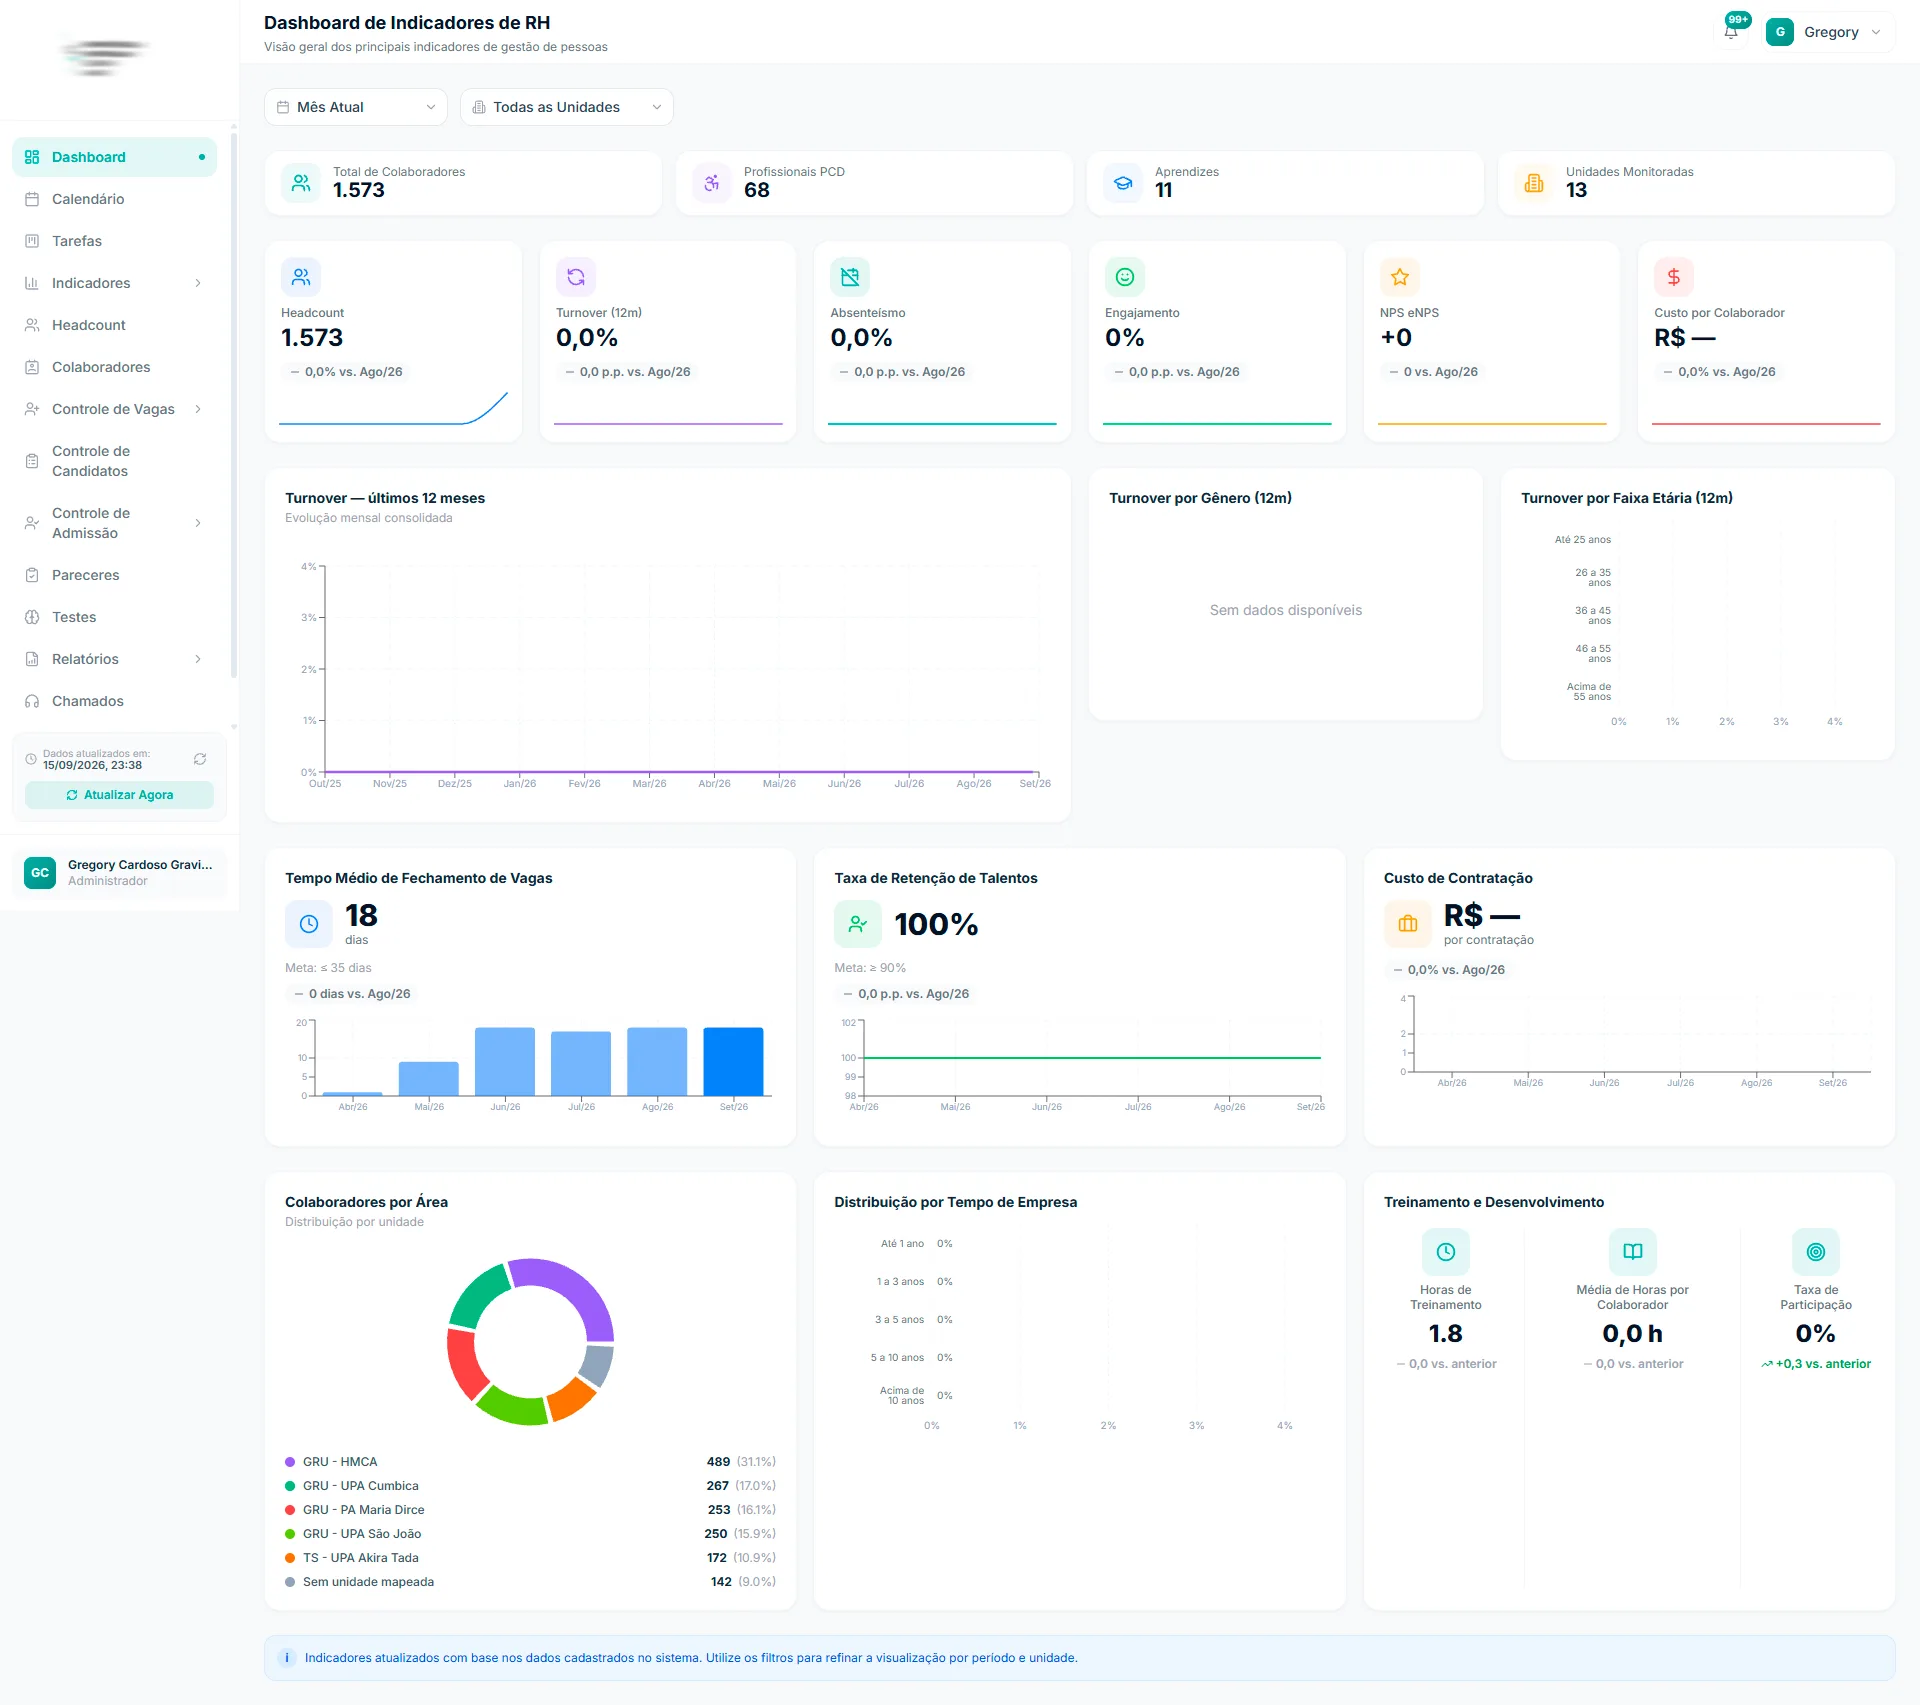The image size is (1920, 1705).
Task: Click the Turnover (12m) cycle icon
Action: [x=576, y=277]
